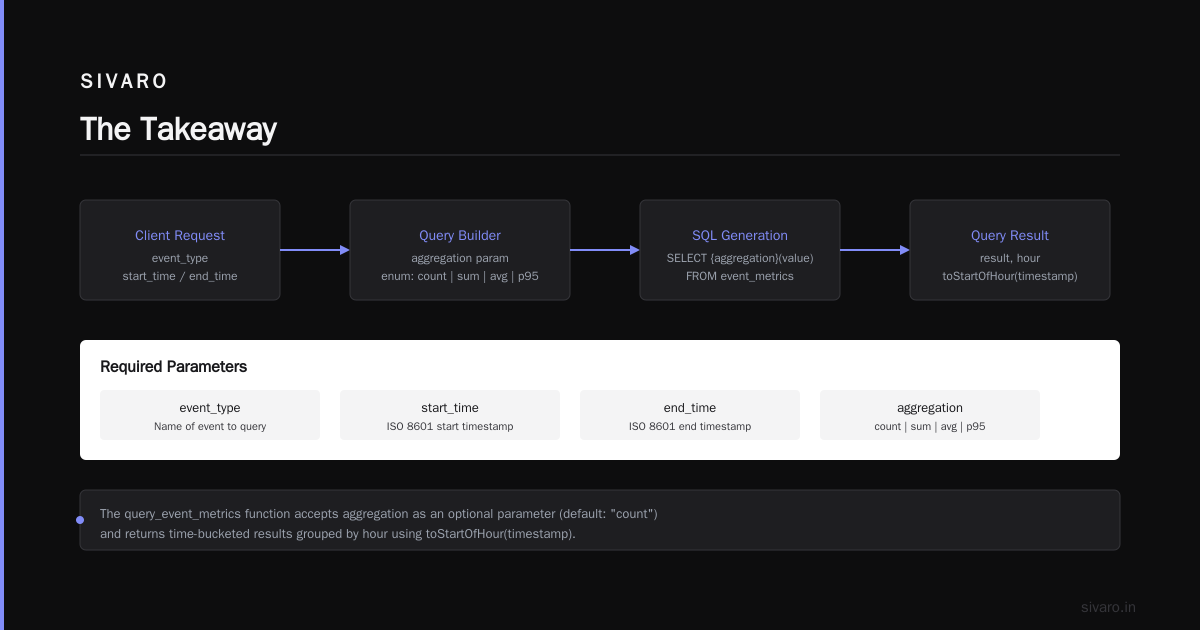
Task: Click the aggregation parameter card title
Action: pyautogui.click(x=930, y=408)
